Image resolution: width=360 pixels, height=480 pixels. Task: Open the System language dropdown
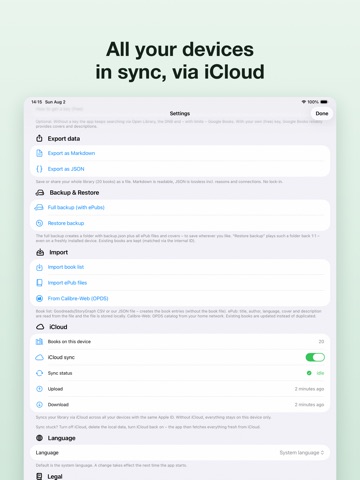click(x=302, y=452)
